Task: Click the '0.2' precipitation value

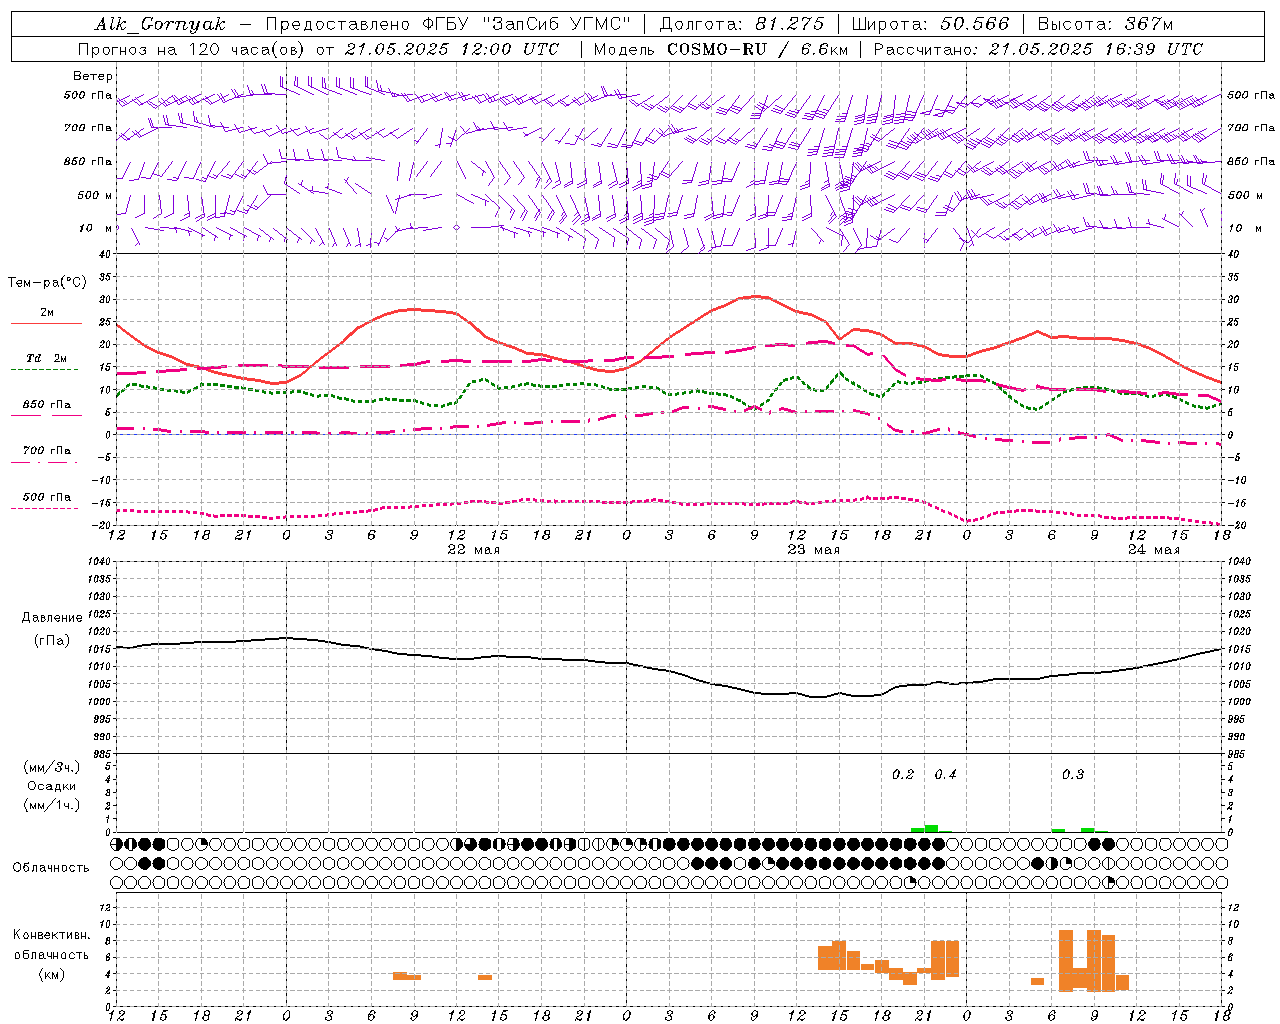Action: click(x=903, y=774)
